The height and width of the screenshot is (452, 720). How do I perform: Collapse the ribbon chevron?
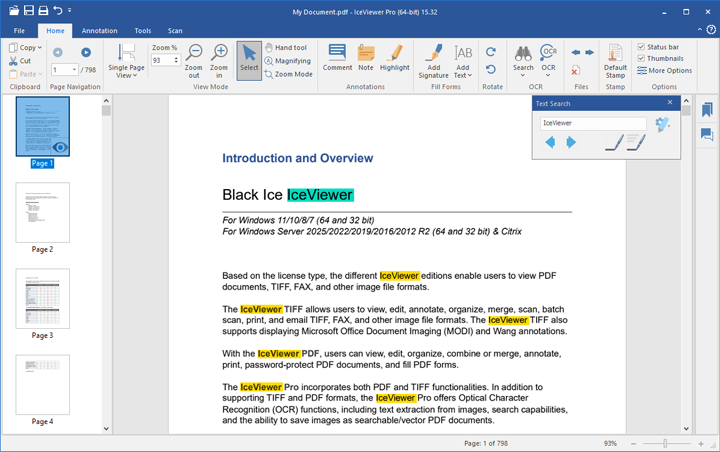point(699,30)
